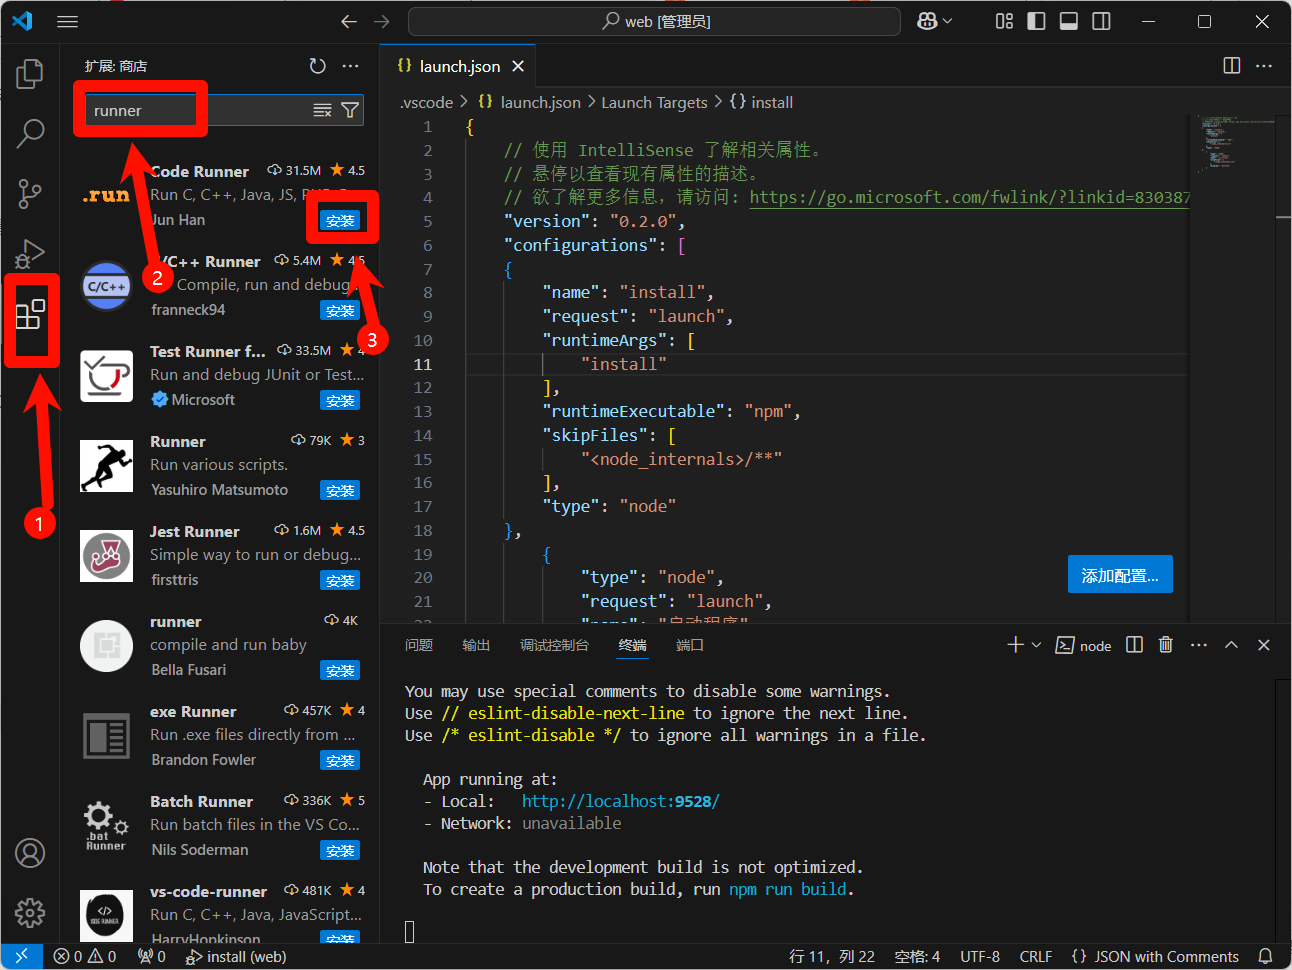Create a new terminal with plus icon
The height and width of the screenshot is (970, 1292).
tap(1015, 645)
